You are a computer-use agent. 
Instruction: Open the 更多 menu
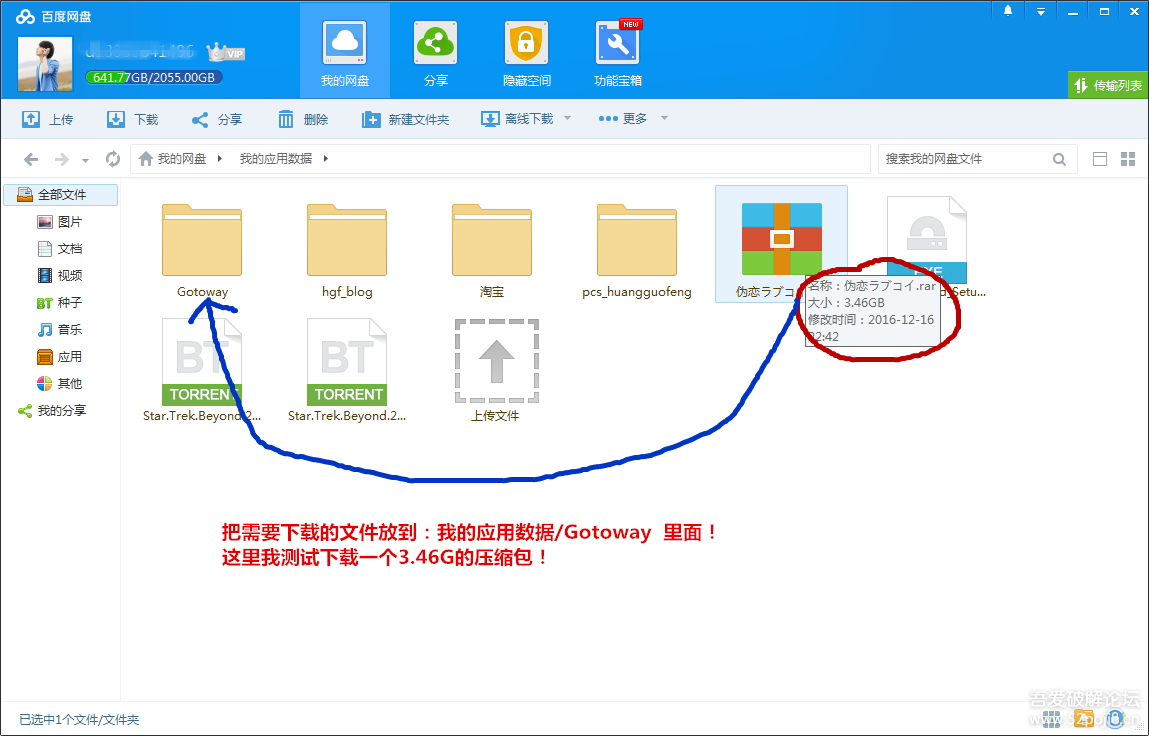pyautogui.click(x=623, y=119)
